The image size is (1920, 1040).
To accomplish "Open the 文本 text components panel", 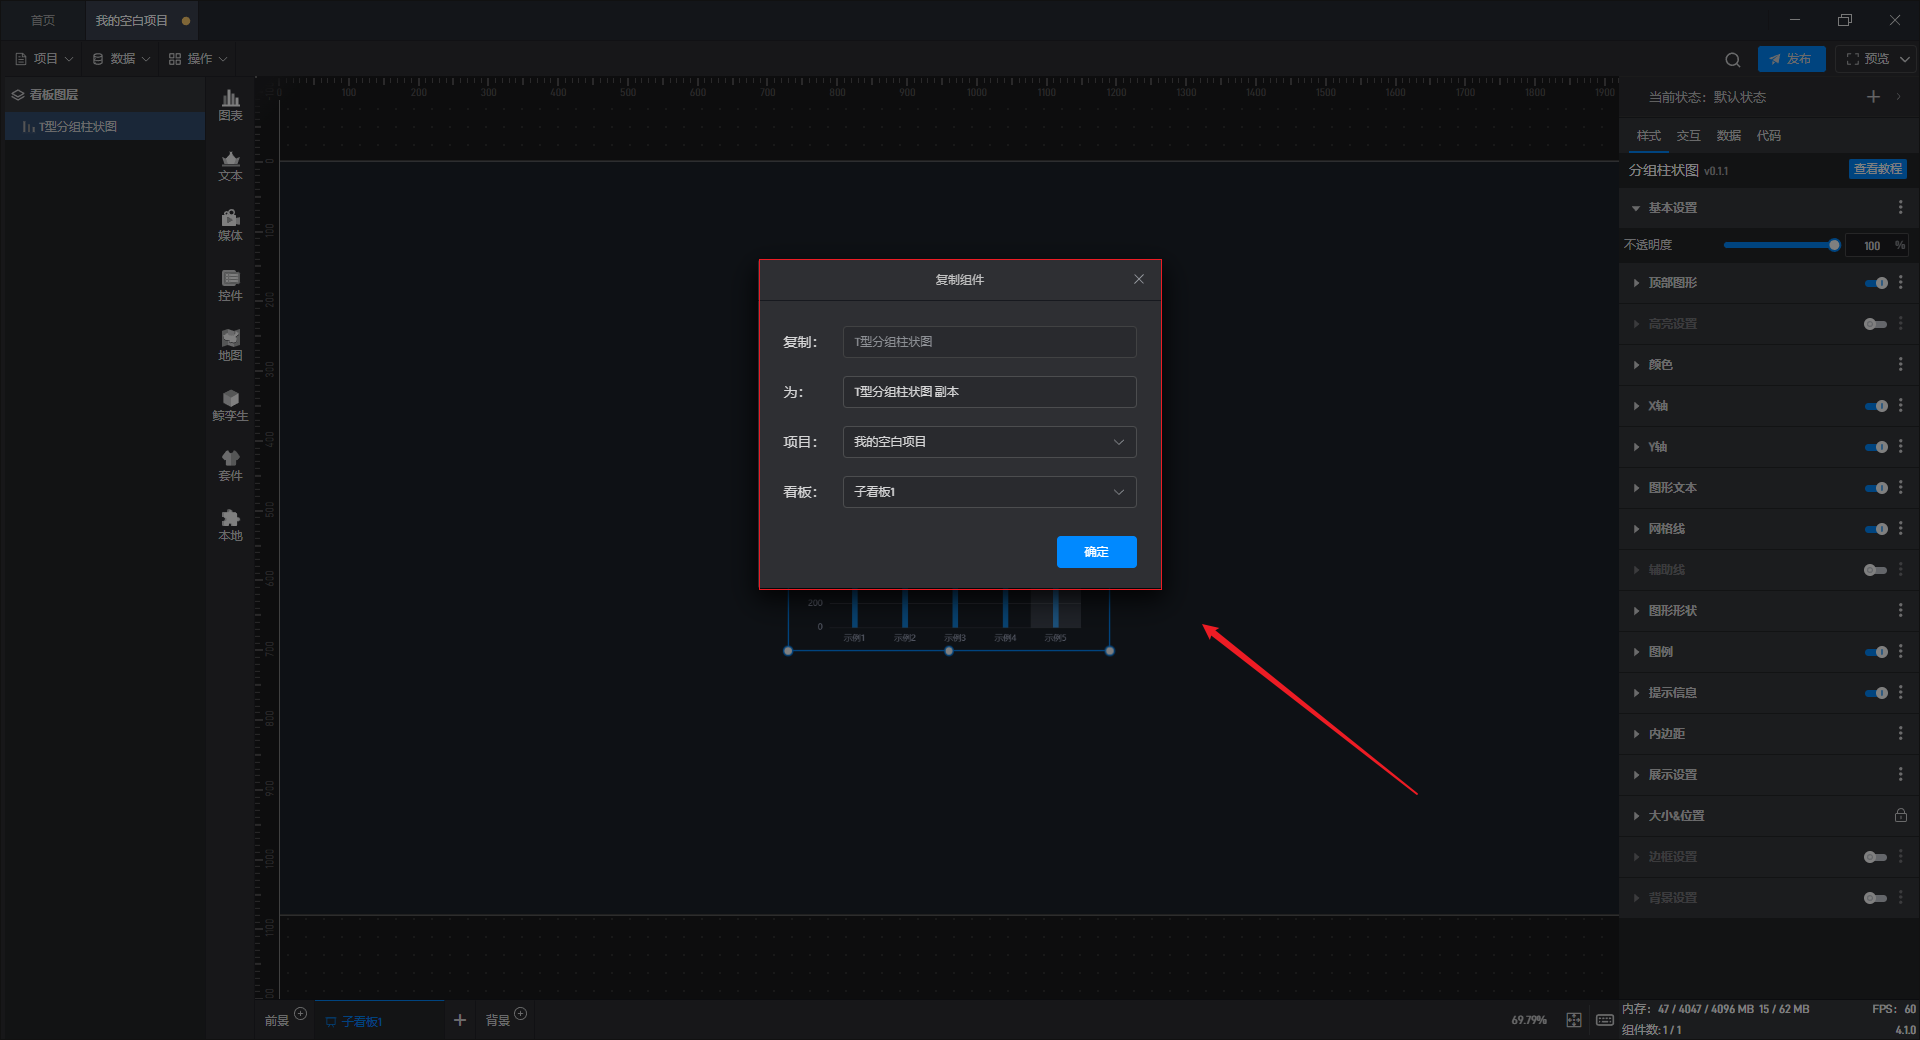I will tap(230, 165).
